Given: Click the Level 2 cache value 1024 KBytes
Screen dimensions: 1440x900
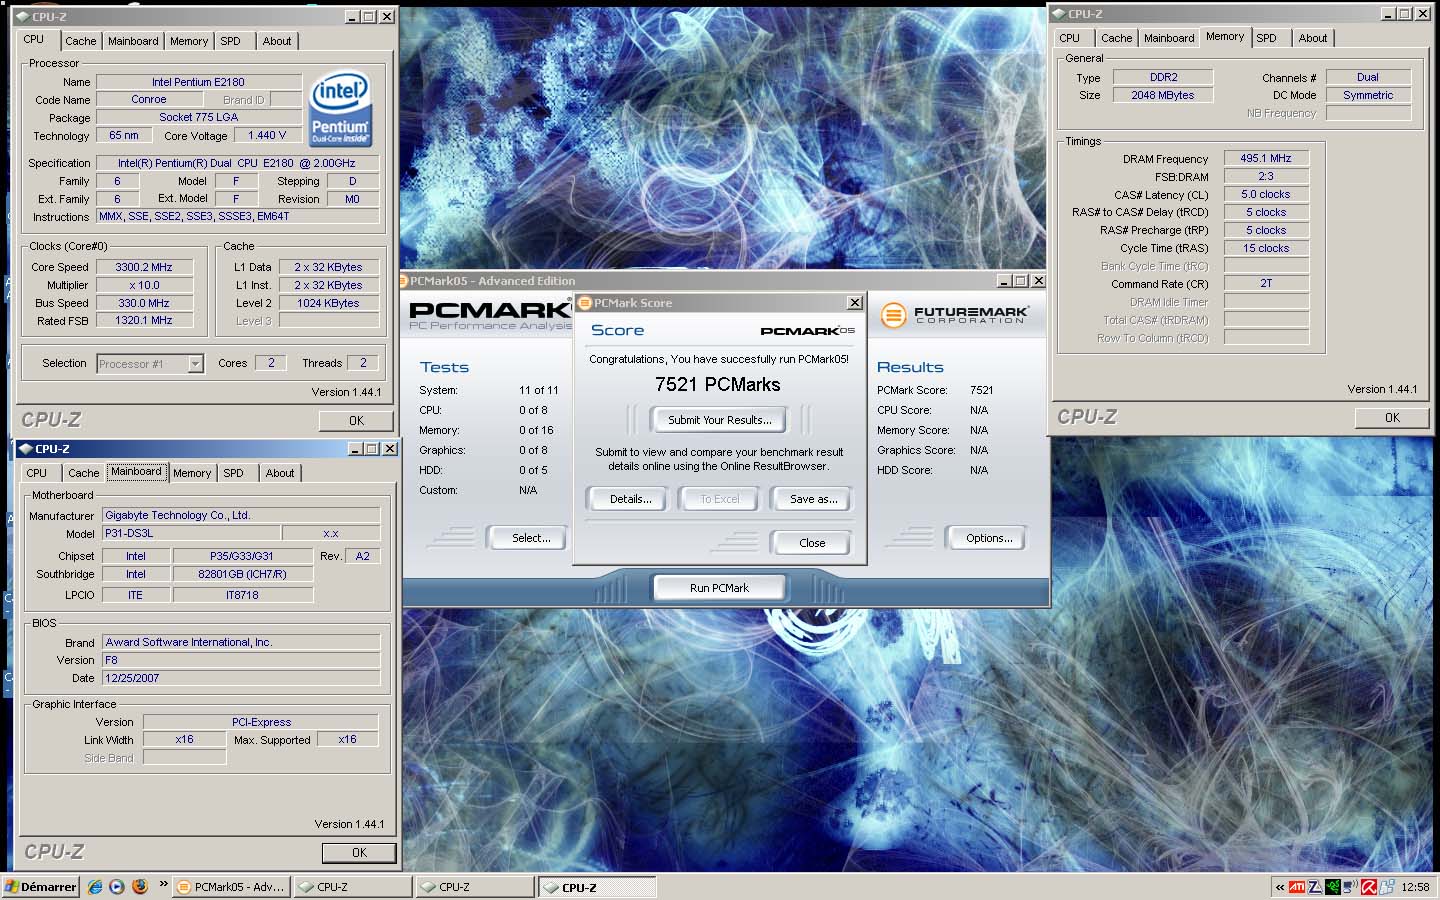Looking at the screenshot, I should pos(328,303).
